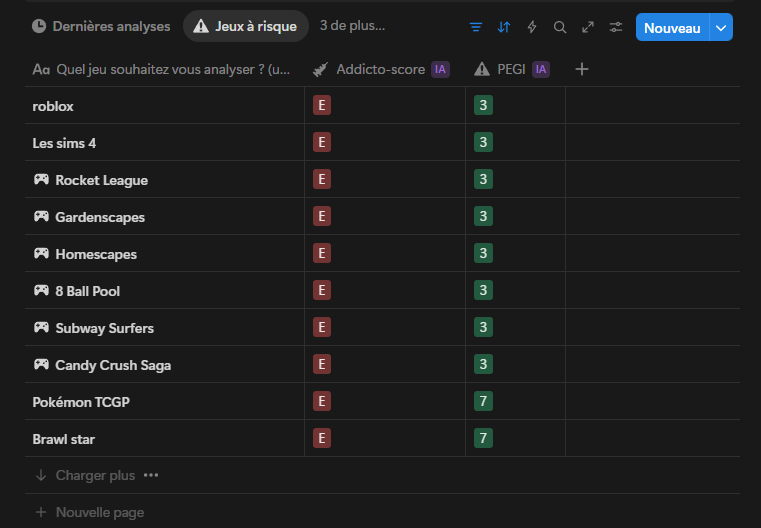Add a new property with the plus icon
The height and width of the screenshot is (528, 761).
point(582,69)
